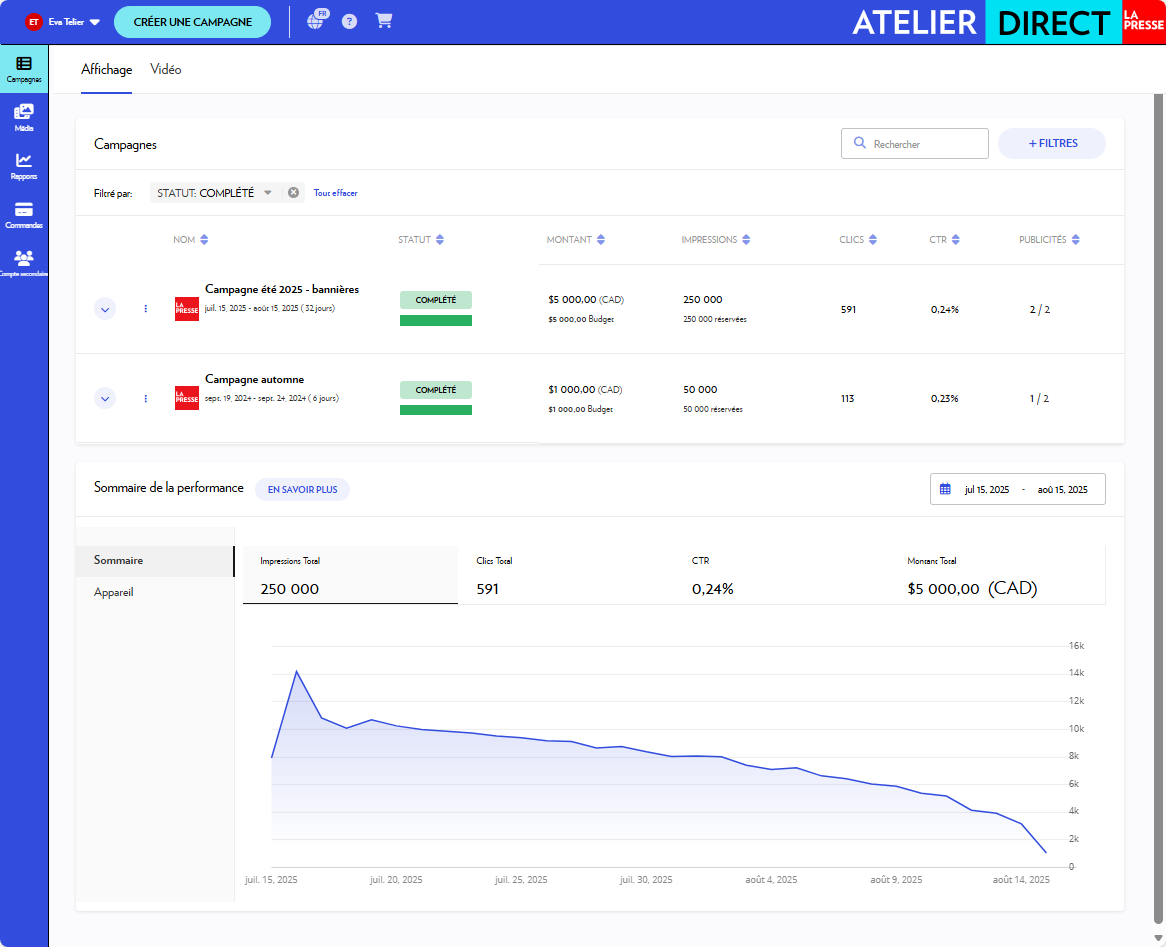Click the Créer une campagne button

(192, 22)
